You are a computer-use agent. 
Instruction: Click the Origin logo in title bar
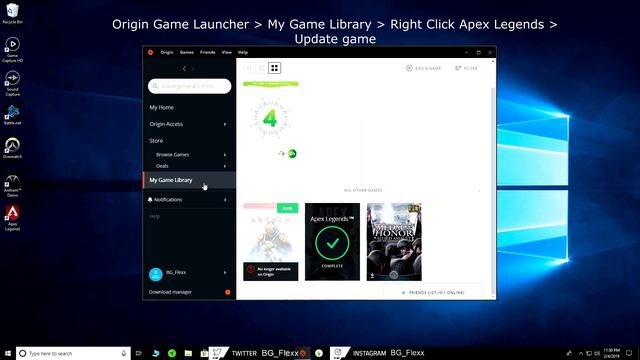point(151,52)
